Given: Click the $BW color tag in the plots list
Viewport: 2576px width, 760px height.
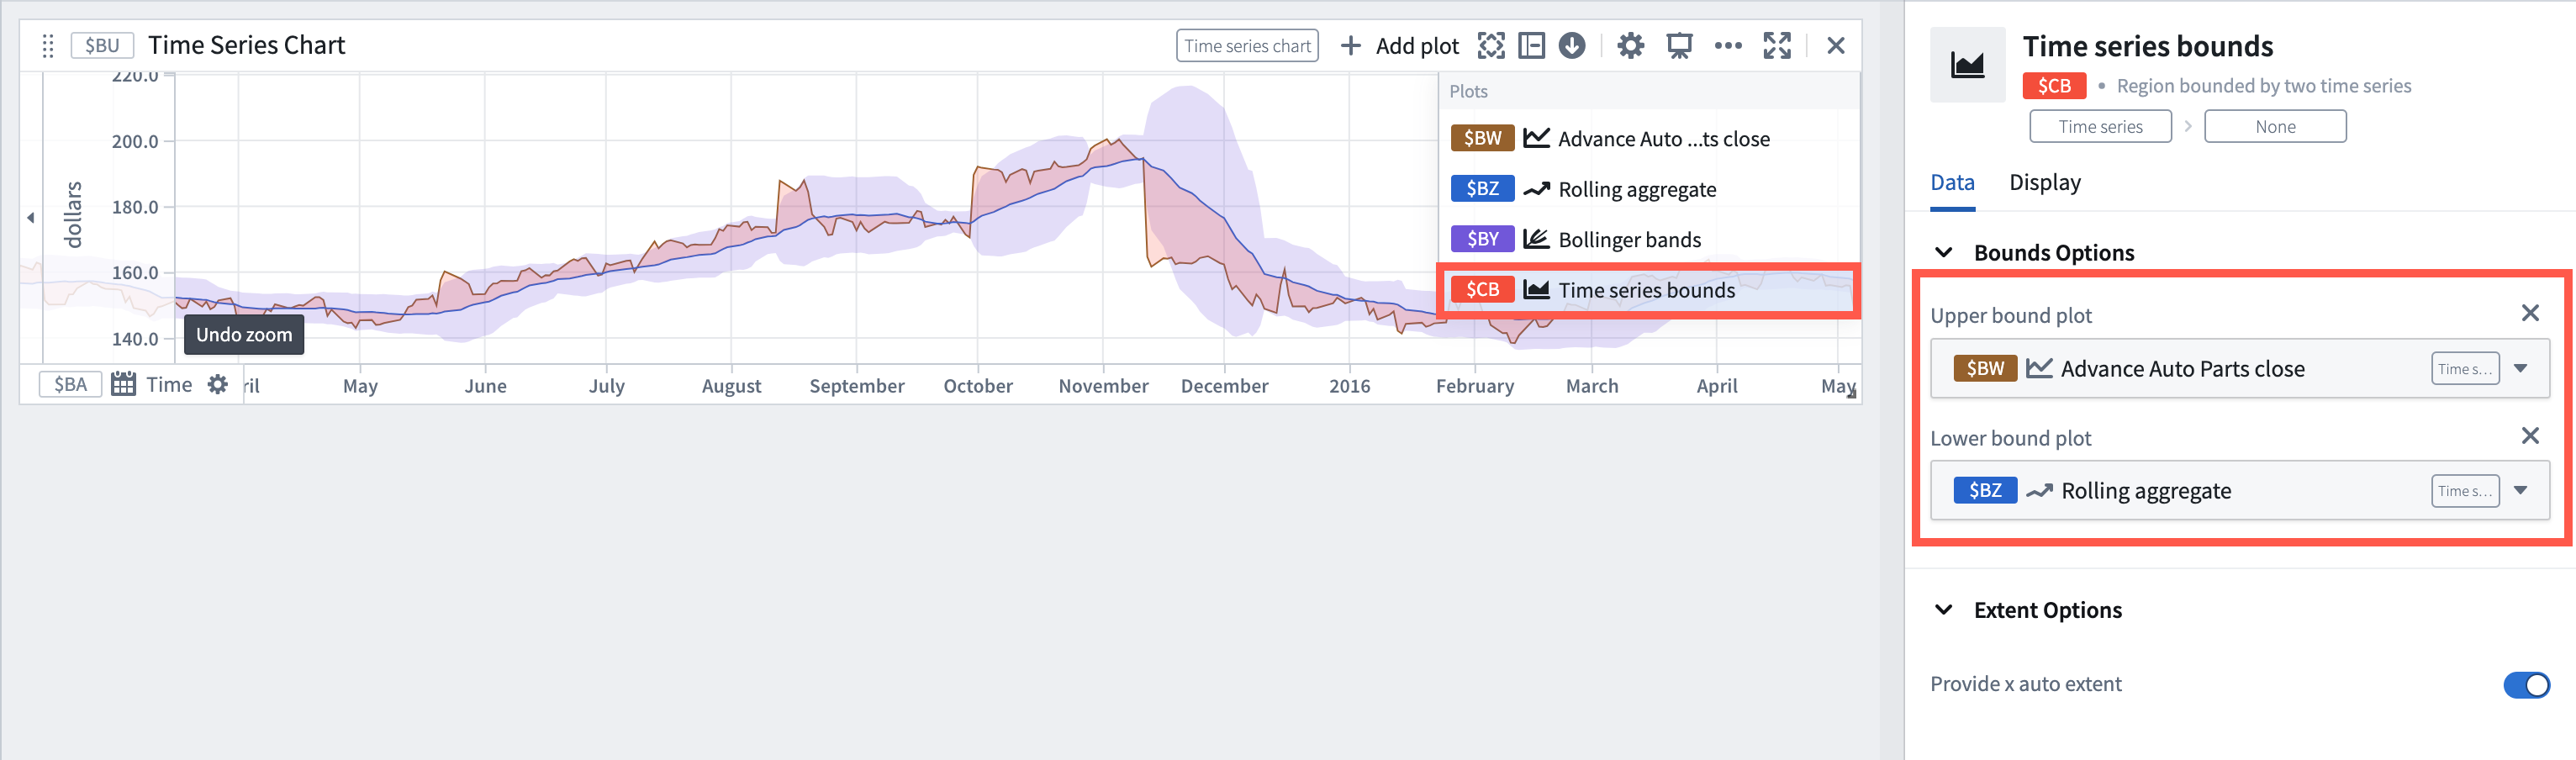Looking at the screenshot, I should [x=1482, y=139].
